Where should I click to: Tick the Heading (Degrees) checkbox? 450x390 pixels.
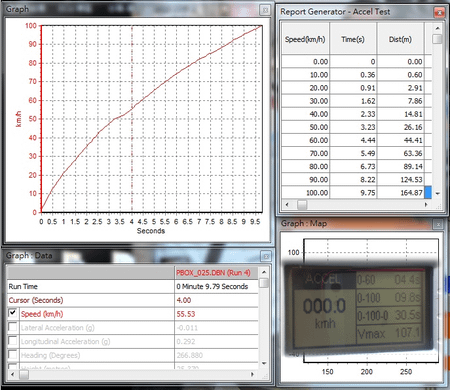(13, 354)
